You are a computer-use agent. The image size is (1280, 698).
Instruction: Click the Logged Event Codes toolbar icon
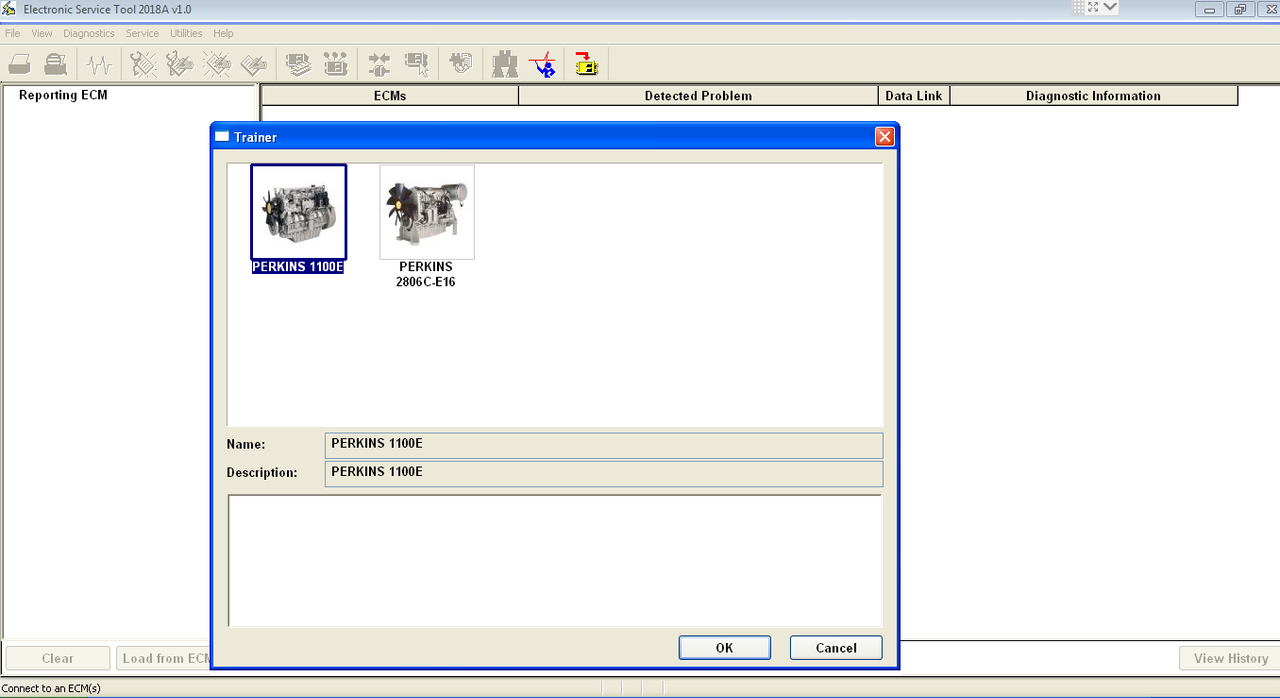click(x=254, y=65)
